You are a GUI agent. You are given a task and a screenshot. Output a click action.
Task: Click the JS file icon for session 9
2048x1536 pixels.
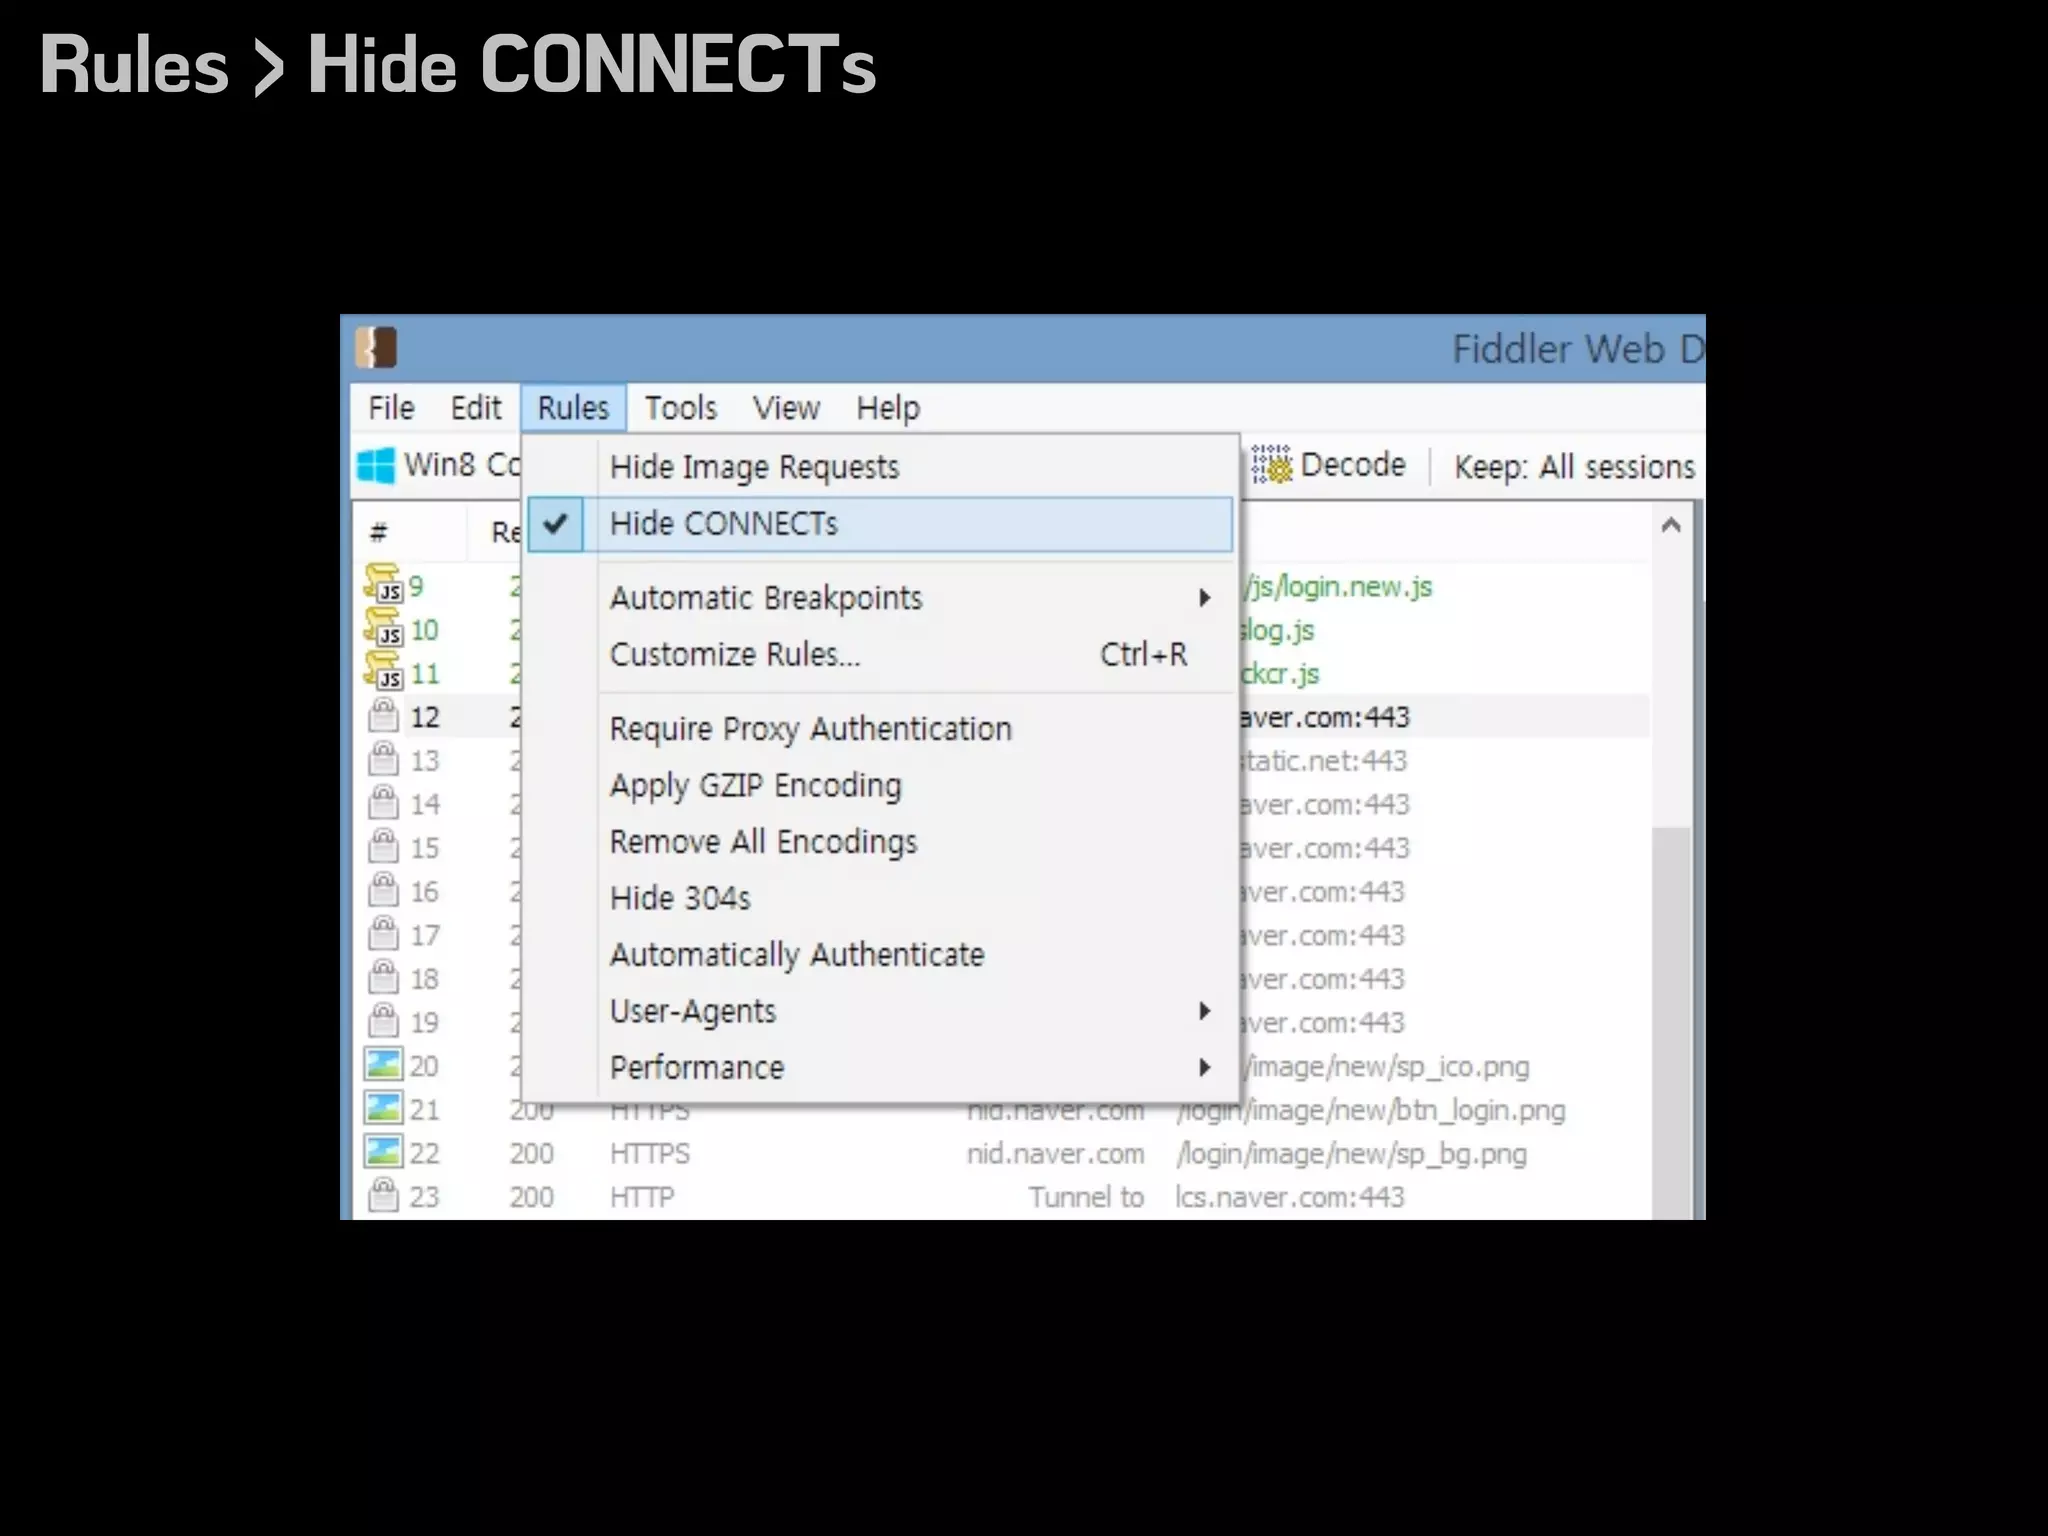point(383,584)
